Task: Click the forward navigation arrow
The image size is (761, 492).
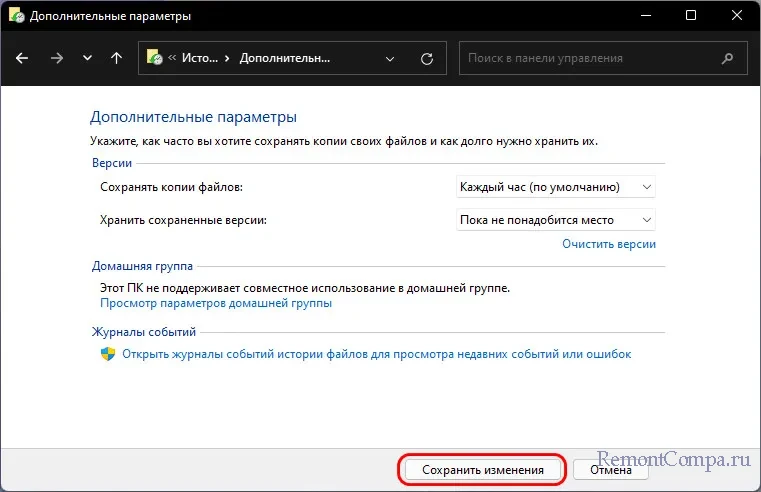Action: click(56, 58)
